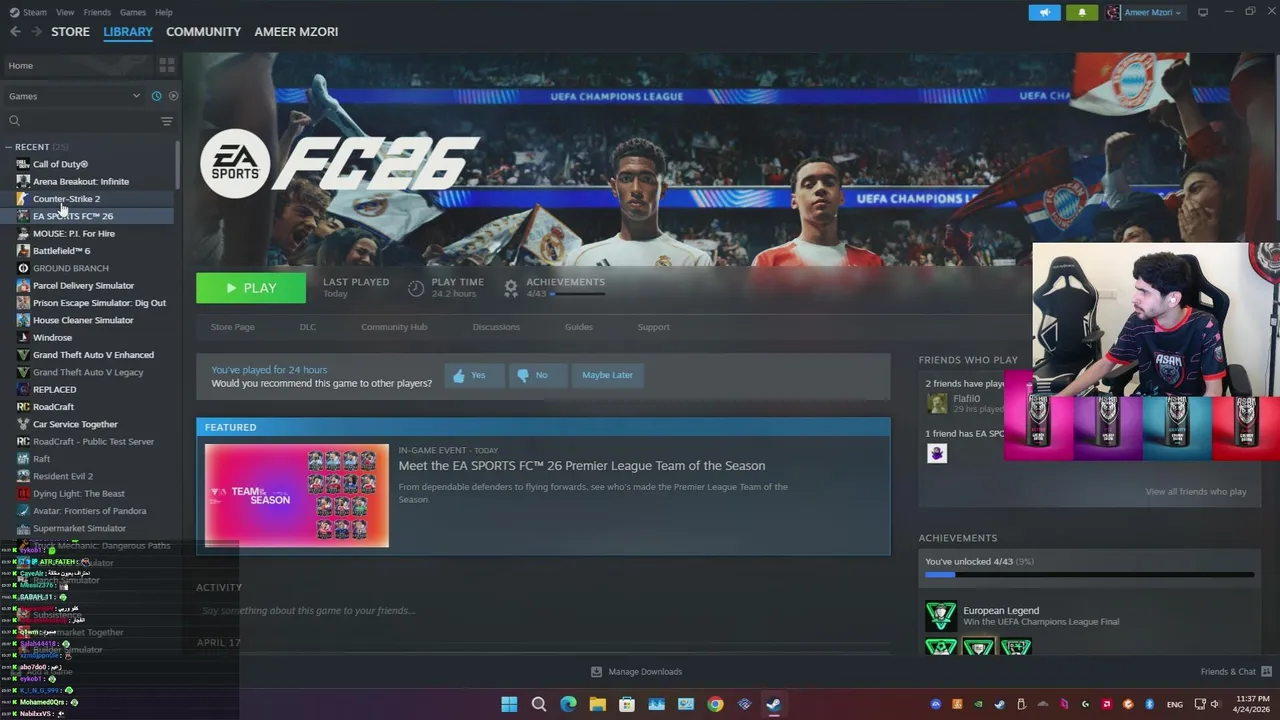Click the RoadCraft game icon
1280x720 pixels.
(x=23, y=407)
